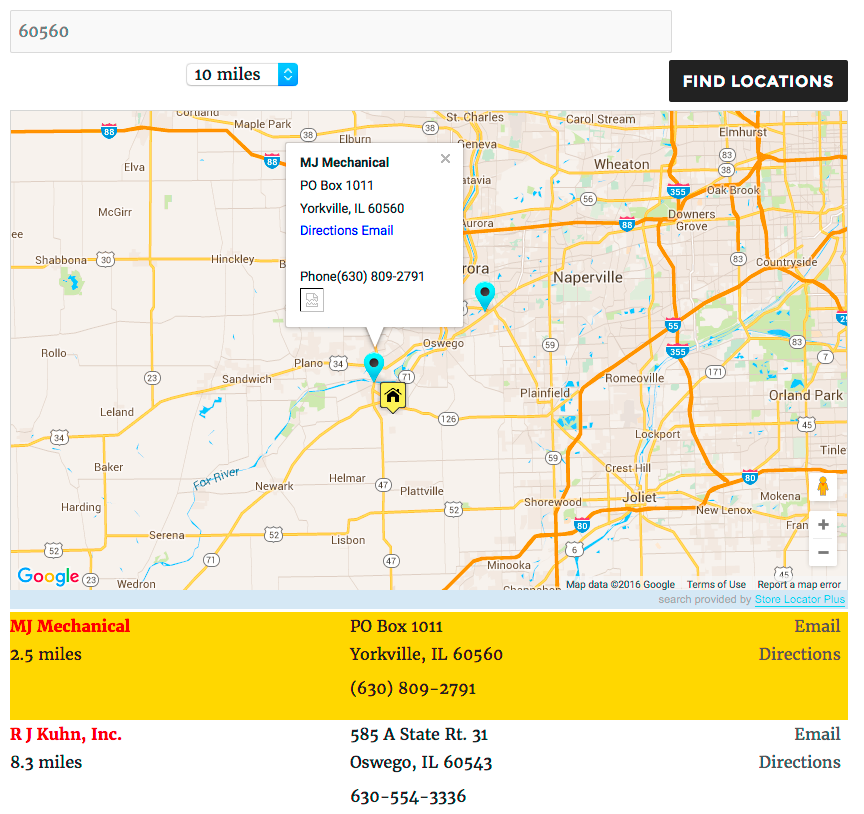The width and height of the screenshot is (864, 814).
Task: Click Report a map error link
Action: (x=799, y=585)
